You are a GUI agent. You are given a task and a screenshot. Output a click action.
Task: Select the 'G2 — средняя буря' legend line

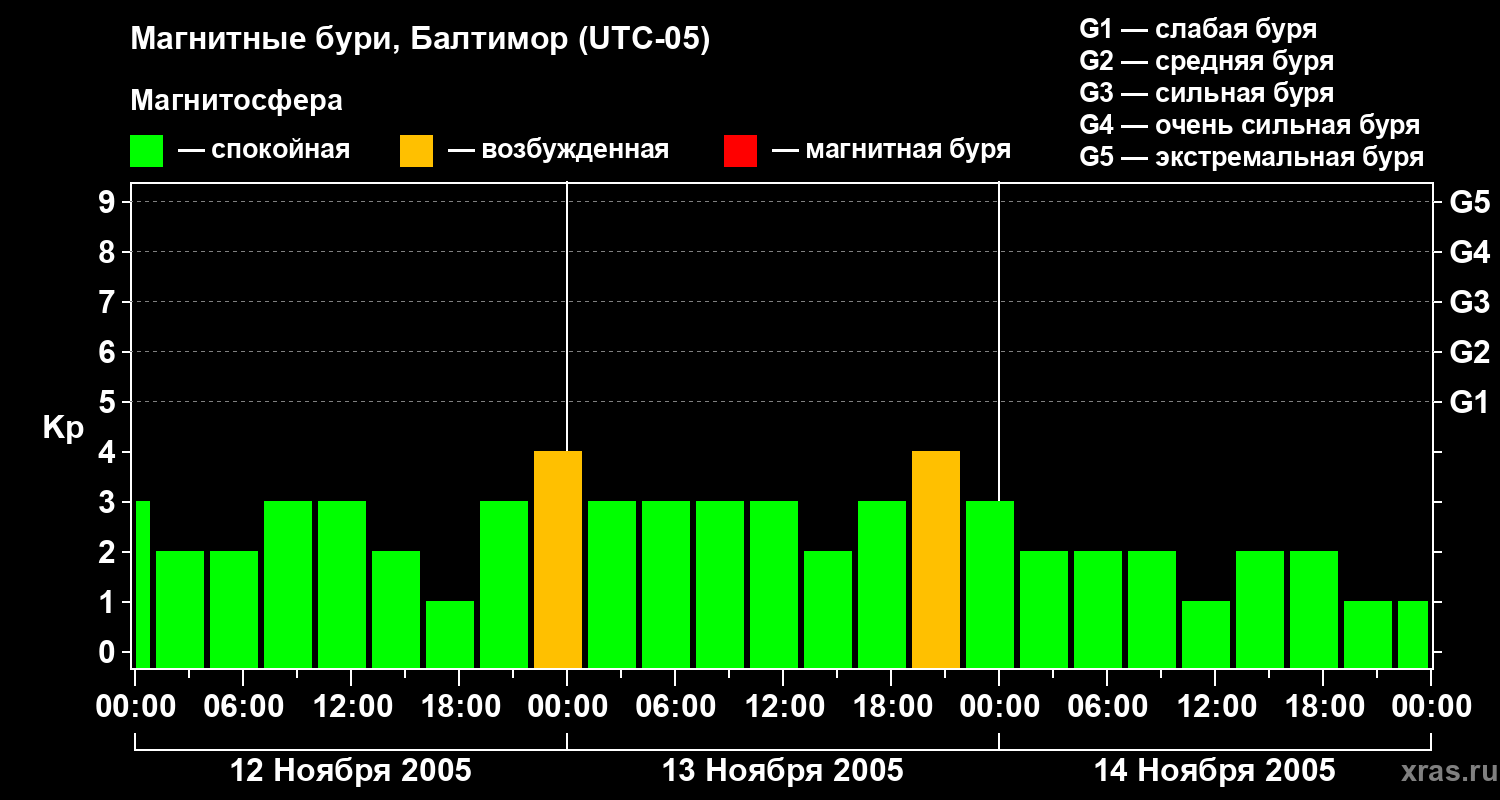[x=1206, y=61]
